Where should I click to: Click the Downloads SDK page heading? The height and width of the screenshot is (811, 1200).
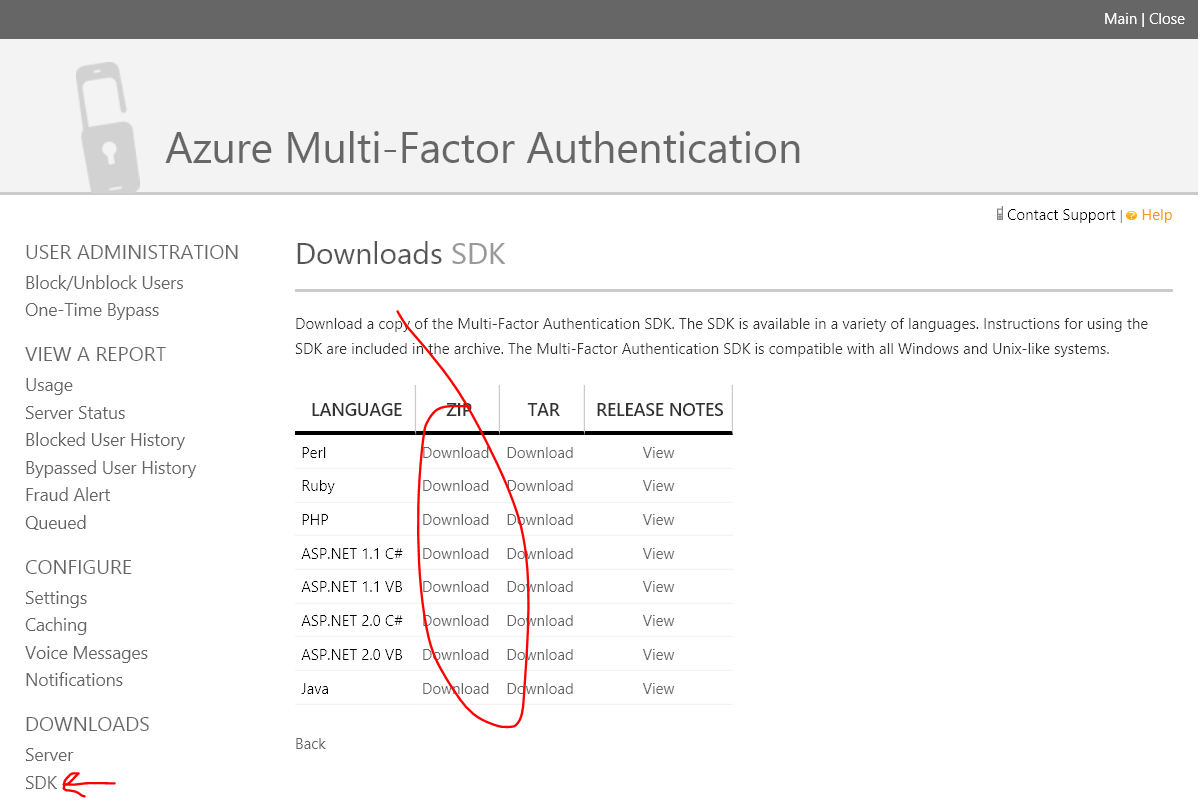point(400,254)
